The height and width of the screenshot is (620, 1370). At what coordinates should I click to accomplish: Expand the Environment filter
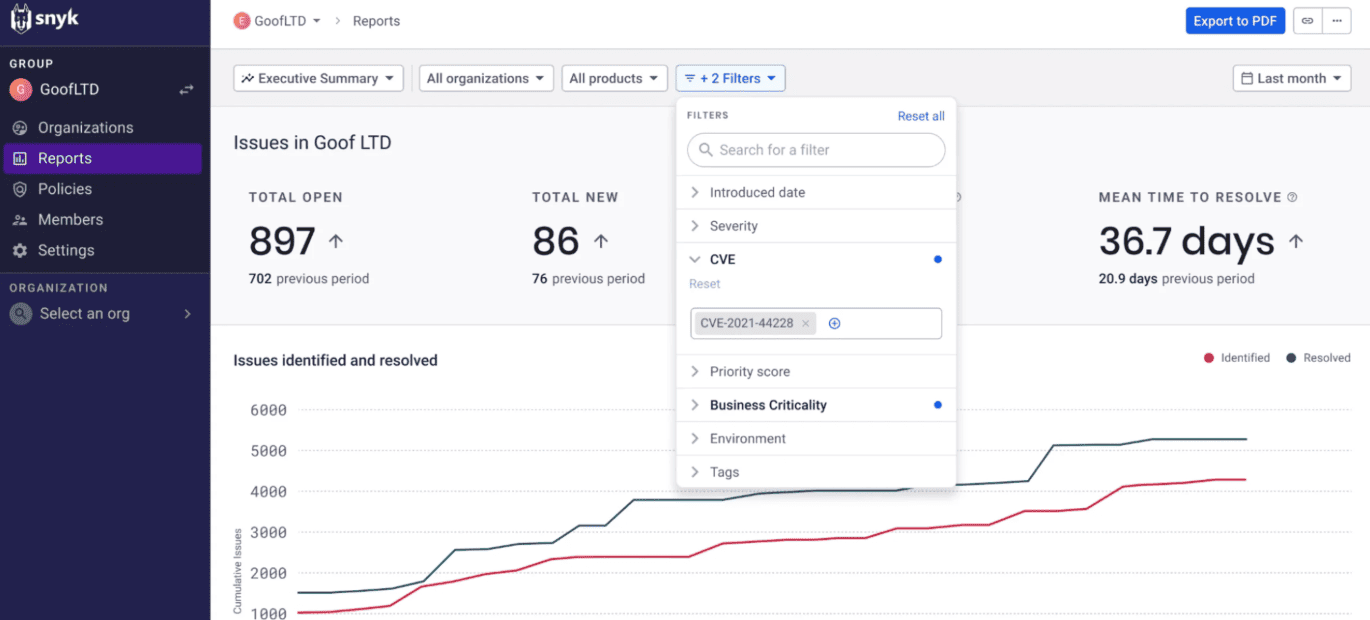point(816,438)
